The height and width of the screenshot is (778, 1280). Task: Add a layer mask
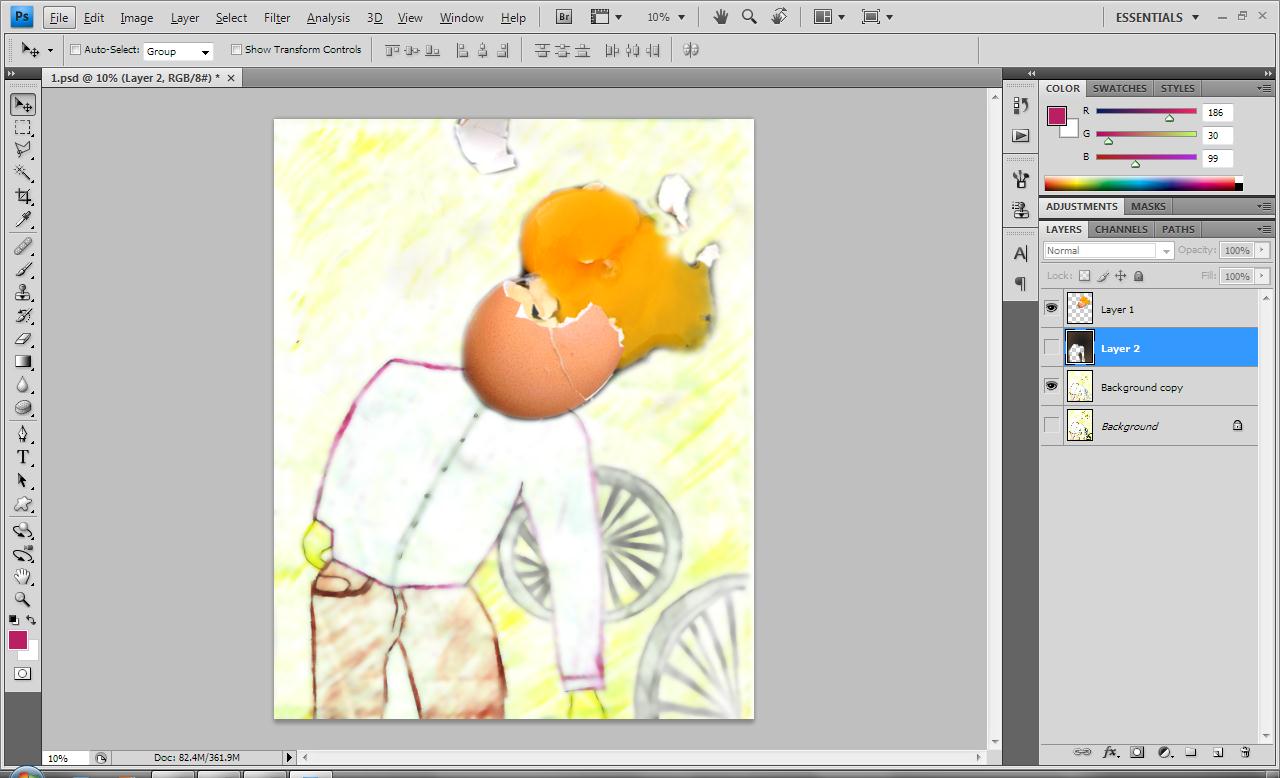1137,752
